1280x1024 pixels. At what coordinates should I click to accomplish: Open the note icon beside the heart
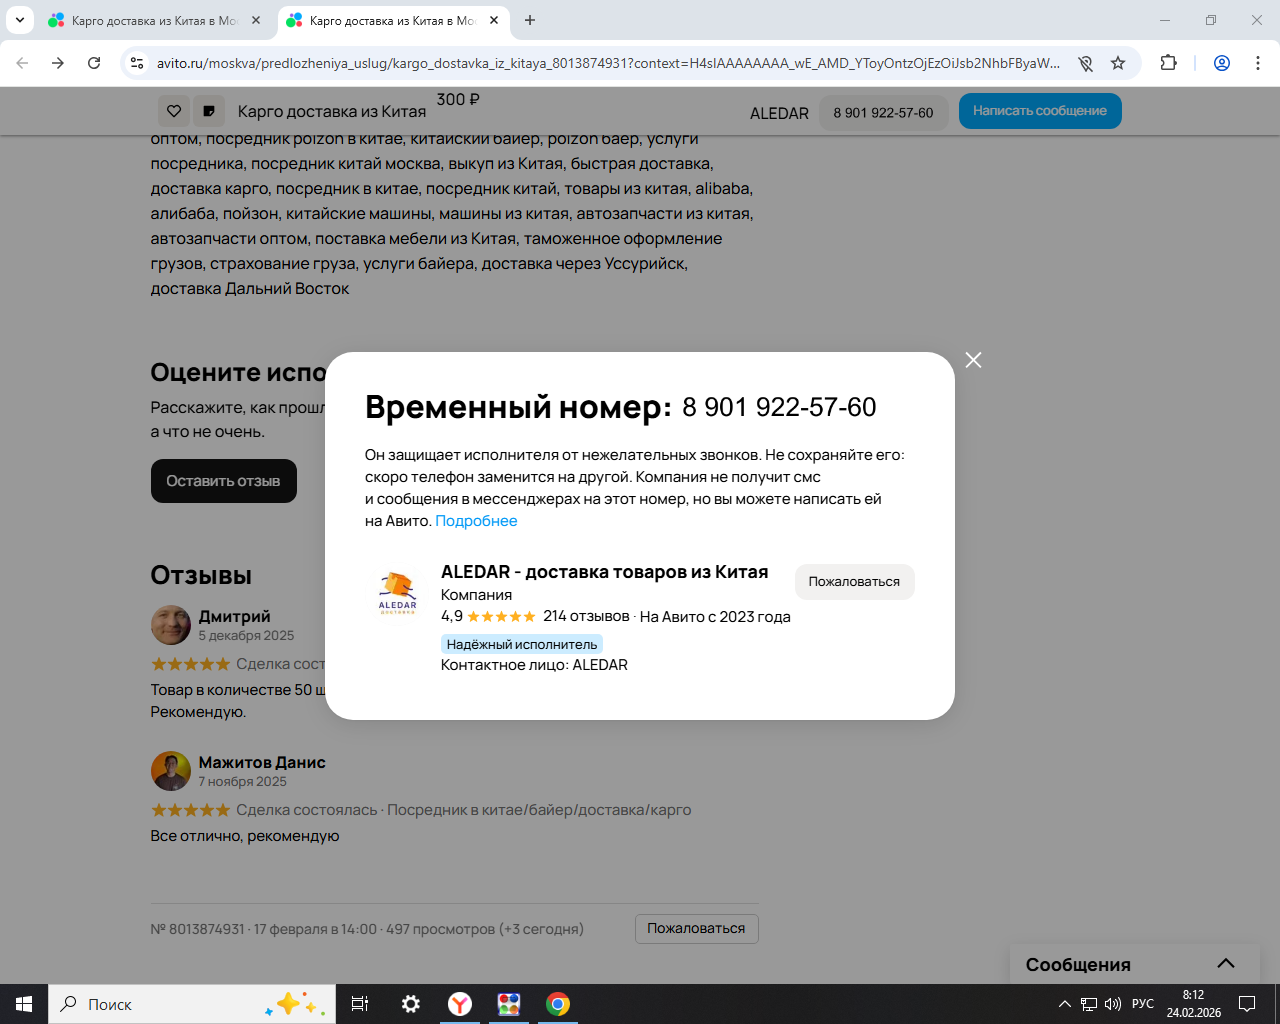coord(208,111)
